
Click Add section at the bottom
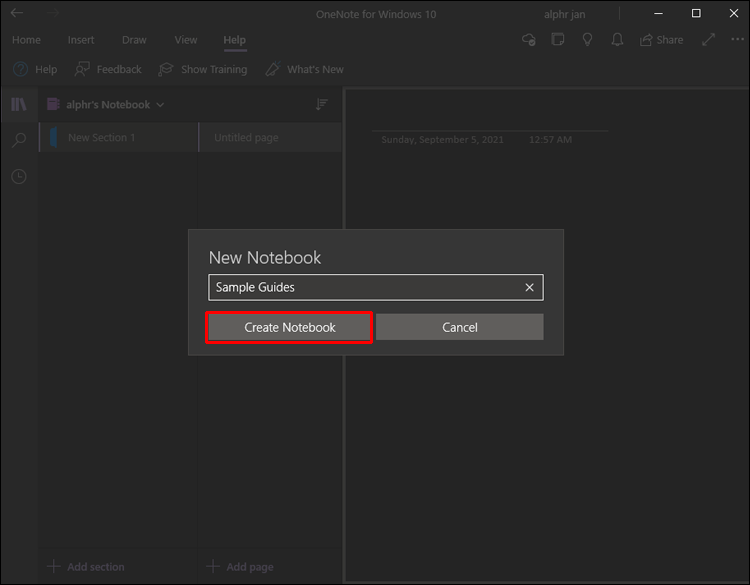point(86,567)
